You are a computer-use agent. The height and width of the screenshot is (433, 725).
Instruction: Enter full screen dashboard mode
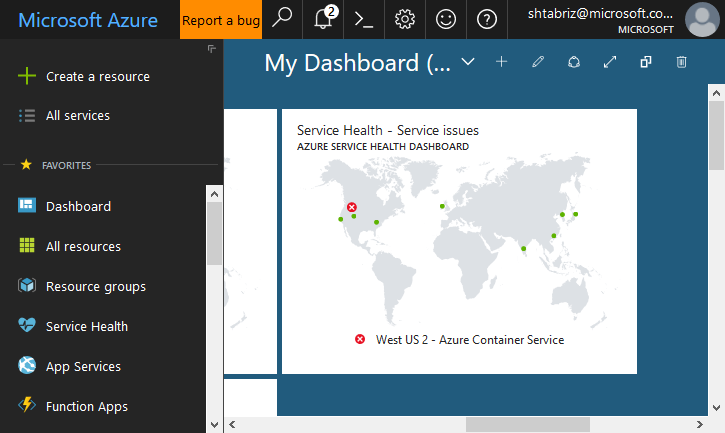coord(610,62)
